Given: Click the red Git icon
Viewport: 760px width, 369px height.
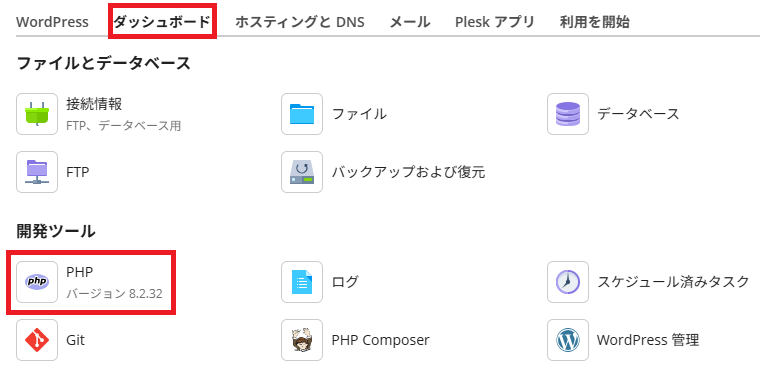Looking at the screenshot, I should [37, 340].
